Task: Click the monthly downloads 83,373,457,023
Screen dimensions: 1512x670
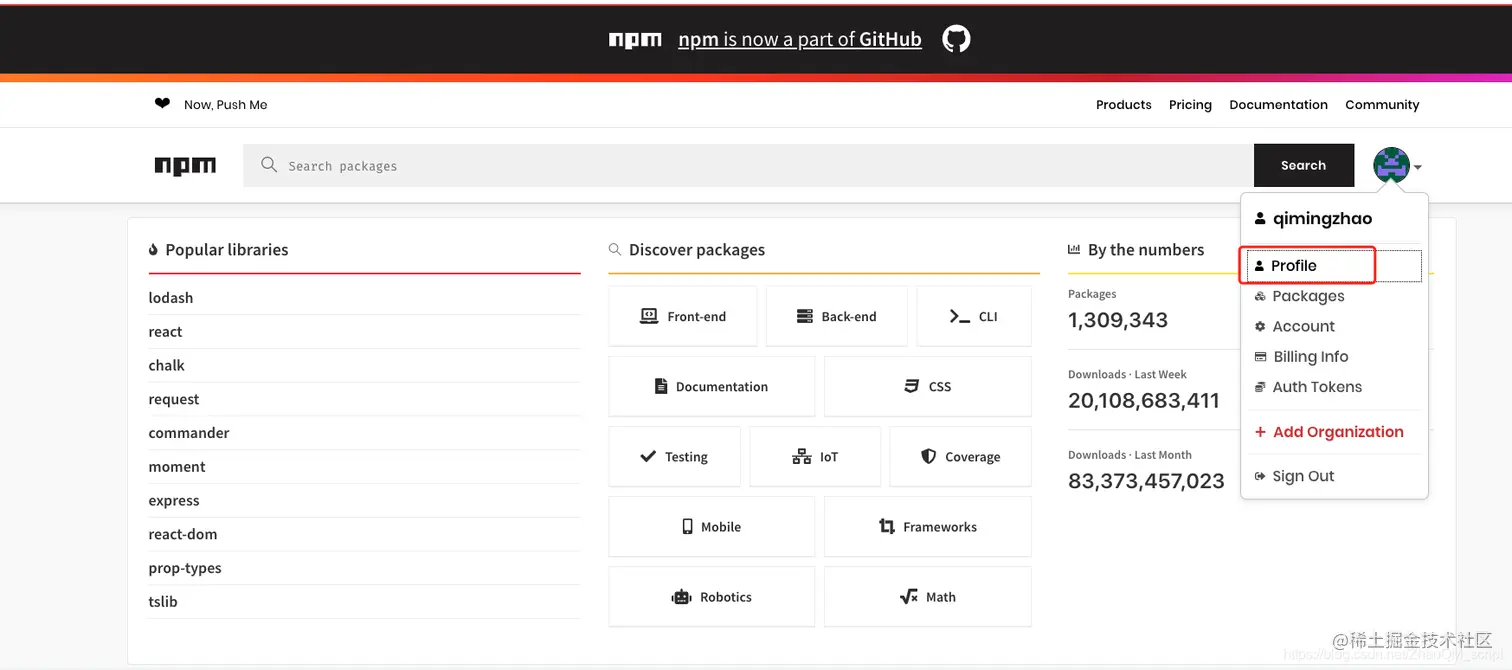Action: coord(1146,481)
